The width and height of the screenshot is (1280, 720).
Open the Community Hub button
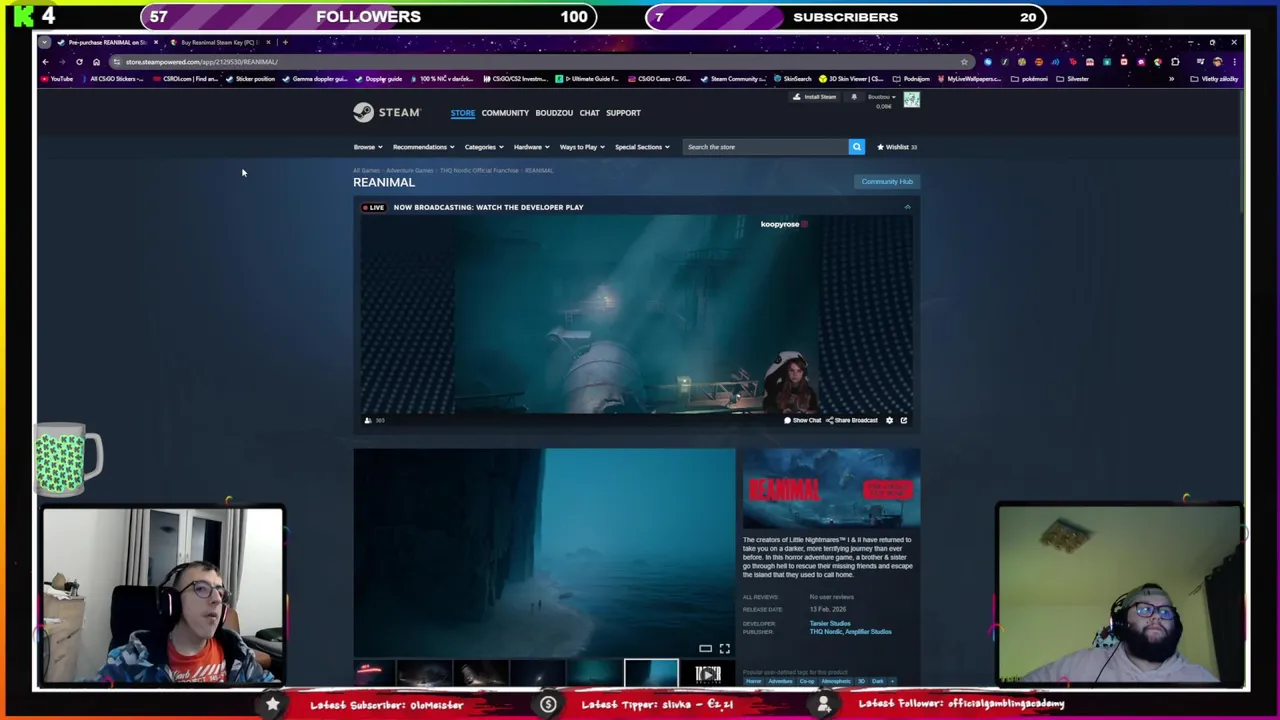pyautogui.click(x=887, y=182)
